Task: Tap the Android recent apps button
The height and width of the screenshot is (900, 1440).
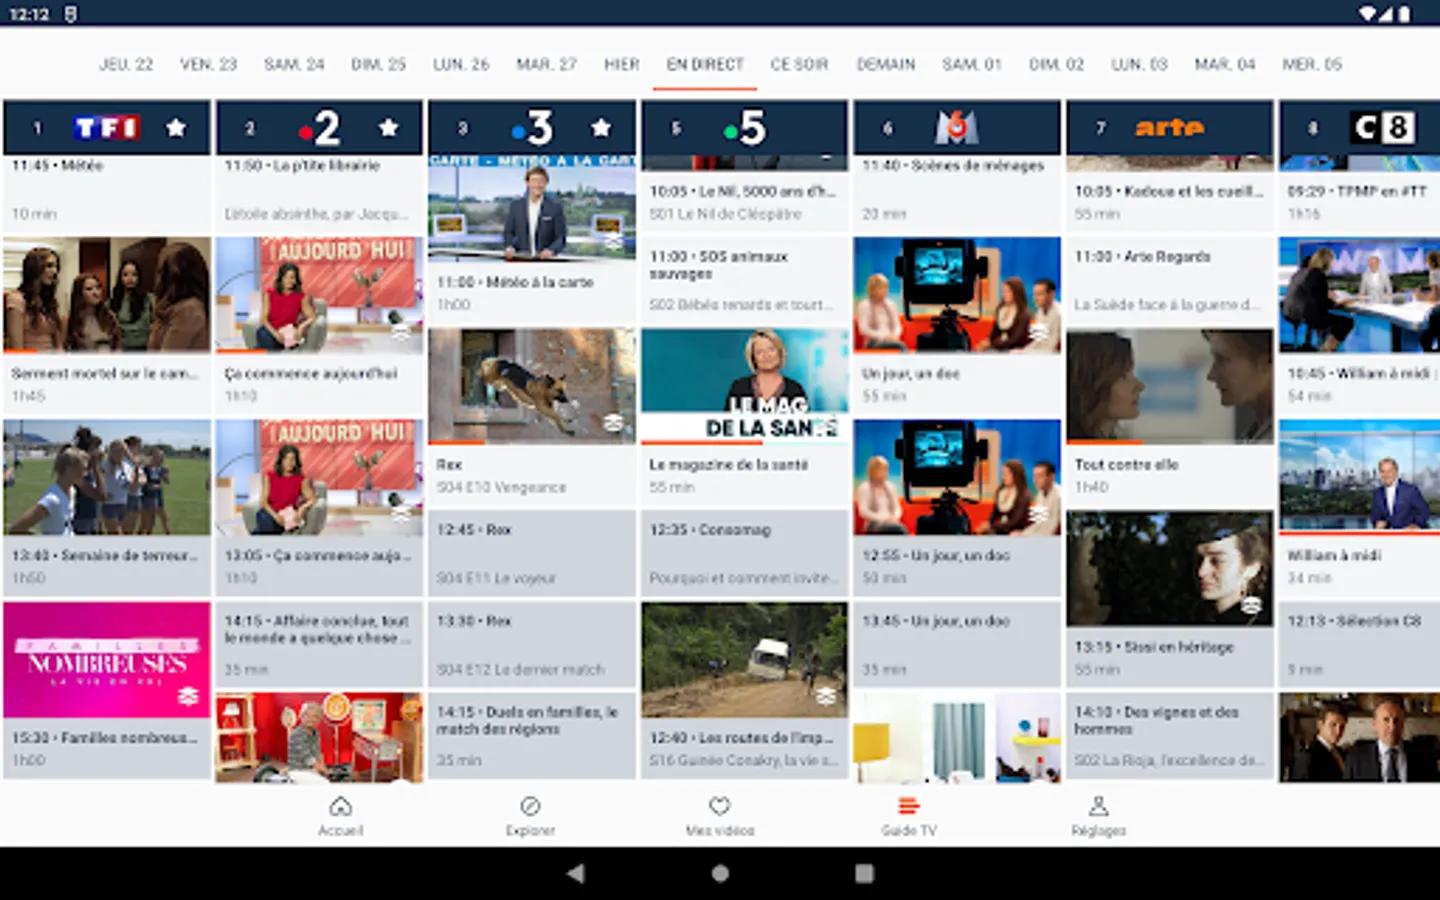Action: point(865,873)
